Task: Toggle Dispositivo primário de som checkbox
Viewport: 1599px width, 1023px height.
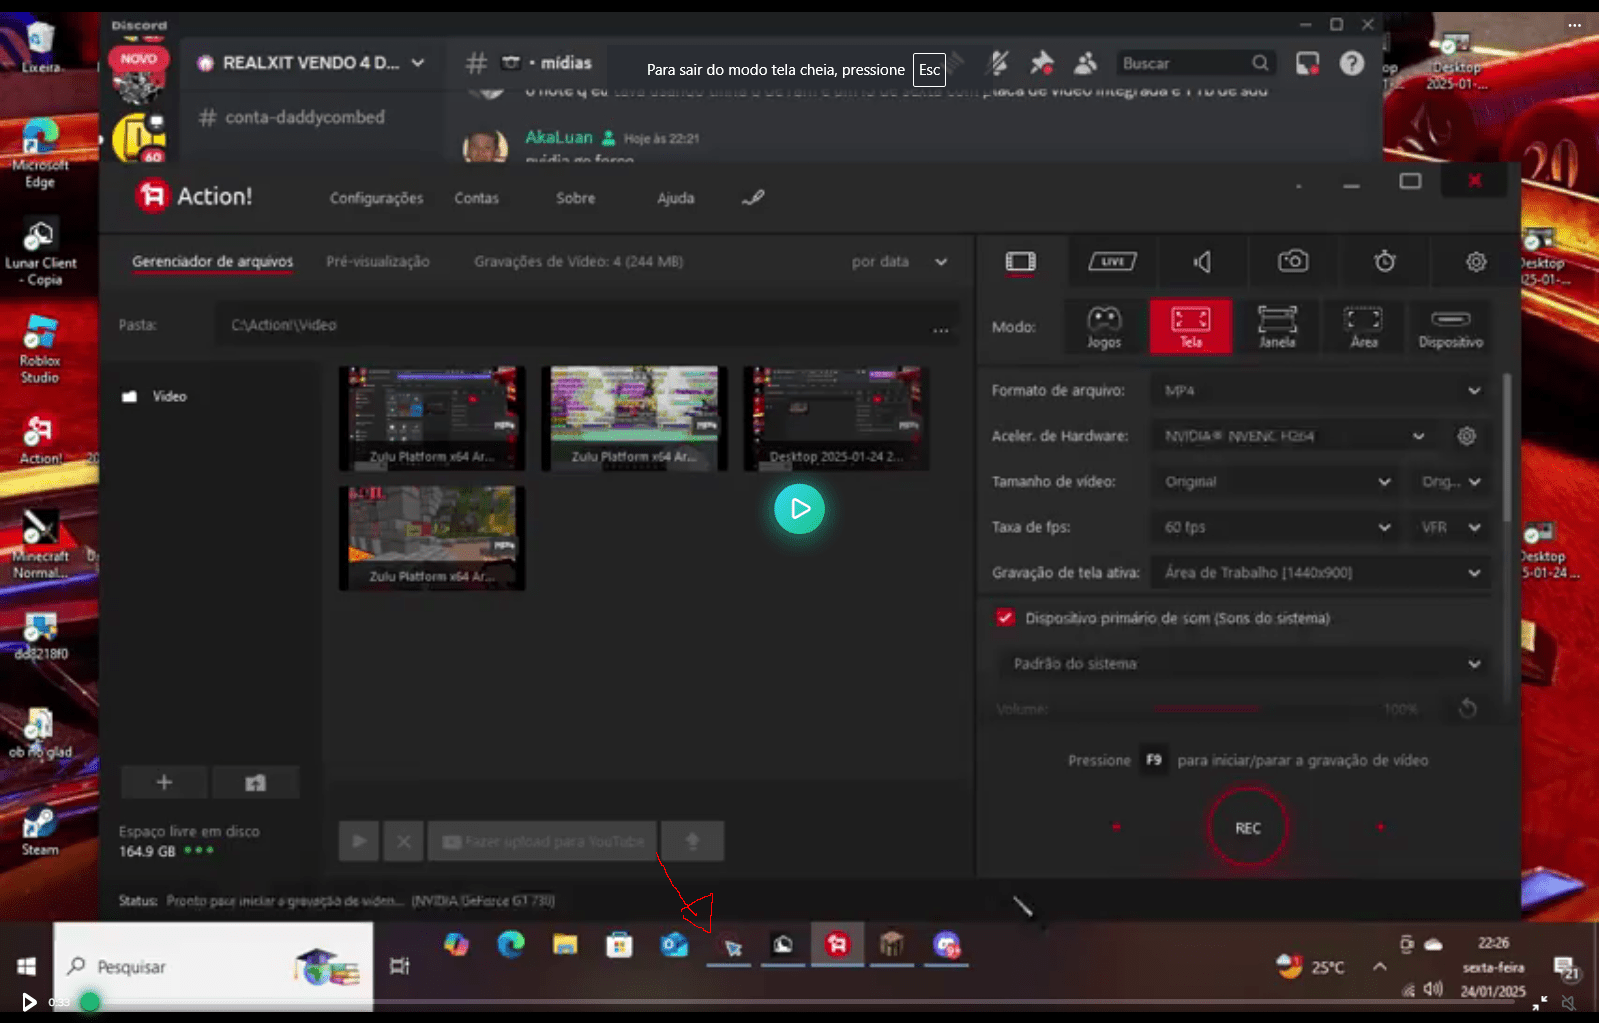Action: click(x=1005, y=617)
